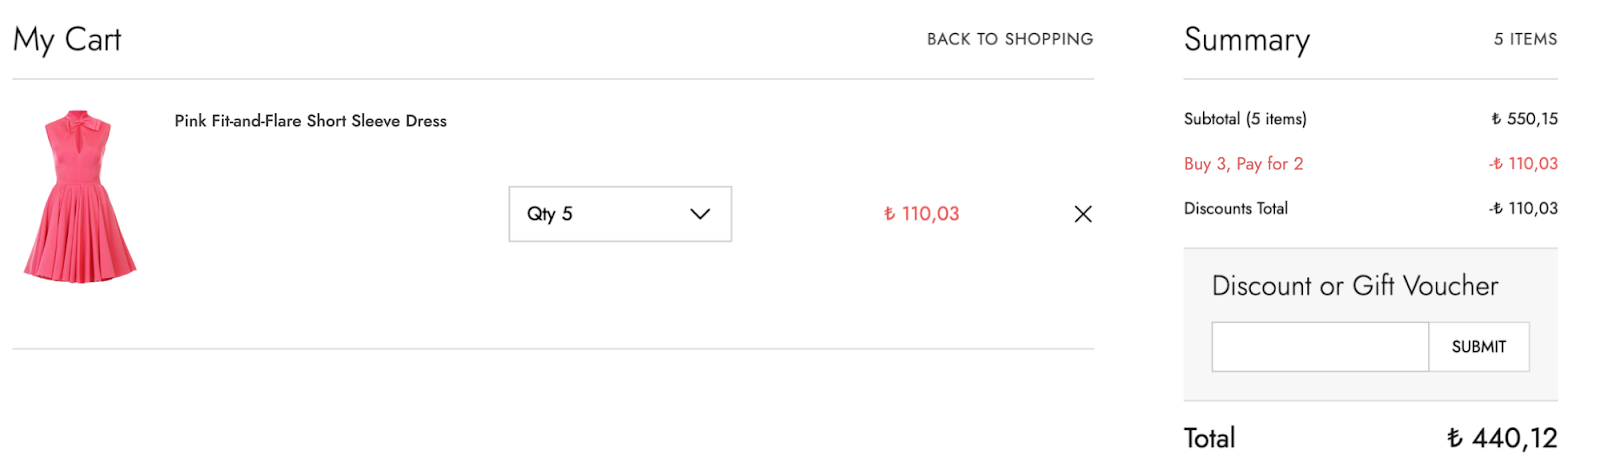Click the Subtotal (5 items) label
1600x463 pixels.
[x=1245, y=119]
